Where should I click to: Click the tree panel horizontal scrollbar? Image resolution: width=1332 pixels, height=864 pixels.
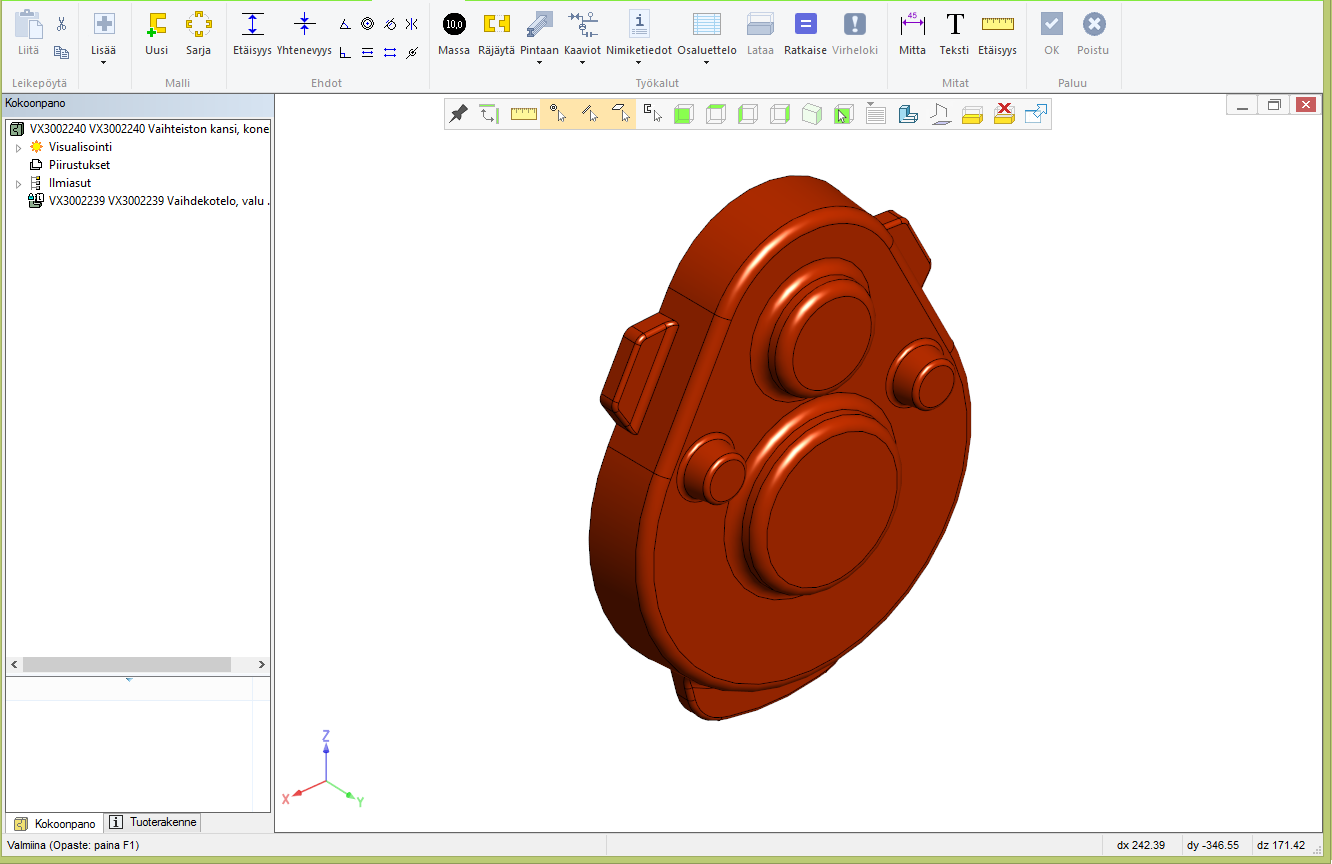(x=126, y=665)
